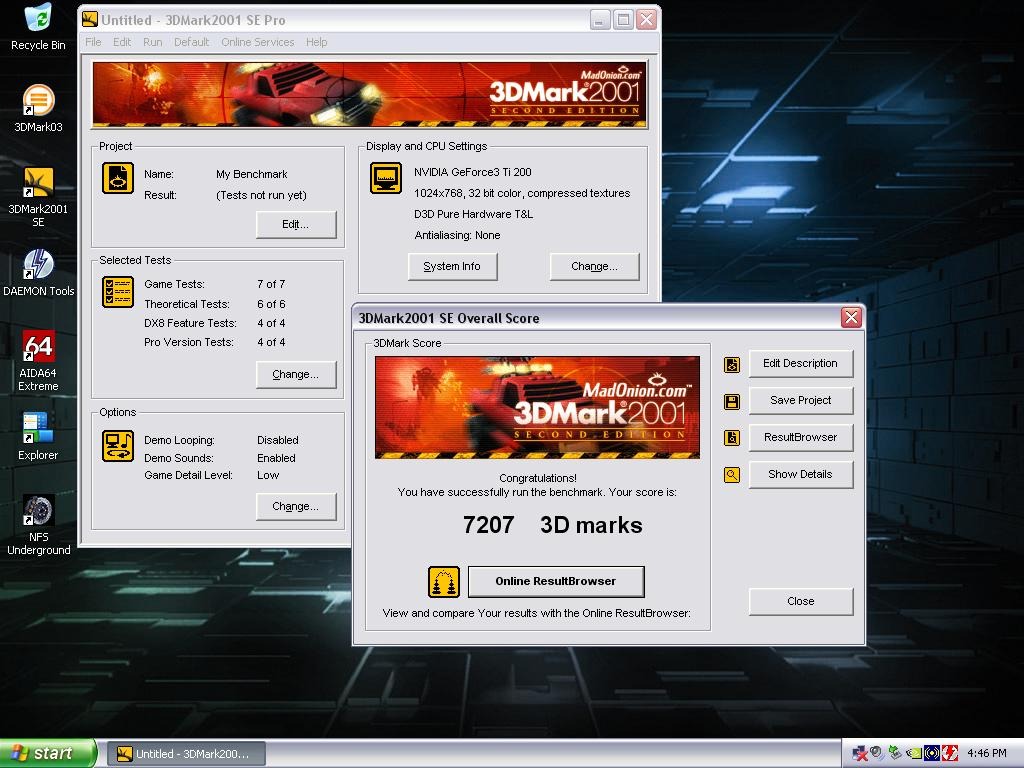Click the icon beside Edit Description
The image size is (1024, 768).
click(x=732, y=364)
